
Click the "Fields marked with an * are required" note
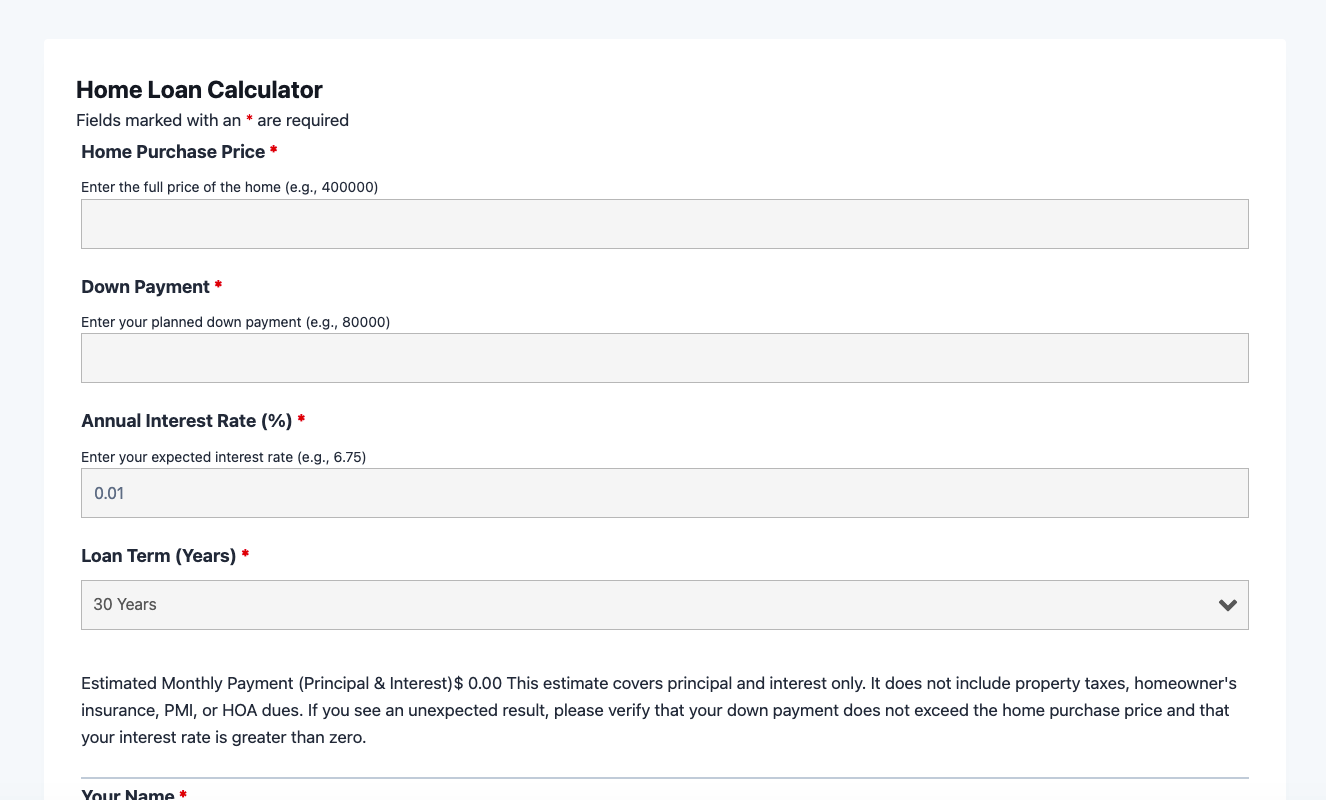click(x=212, y=120)
